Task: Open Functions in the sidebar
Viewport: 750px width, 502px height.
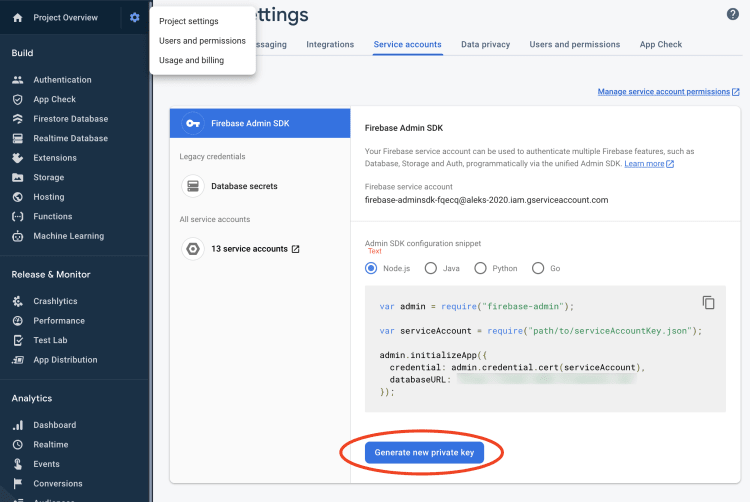Action: [53, 217]
